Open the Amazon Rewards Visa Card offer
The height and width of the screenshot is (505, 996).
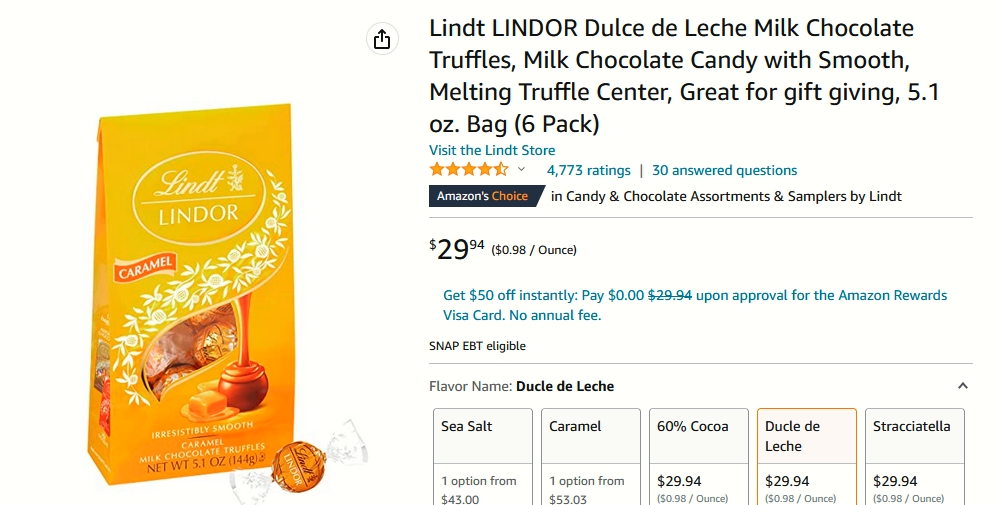[x=695, y=305]
